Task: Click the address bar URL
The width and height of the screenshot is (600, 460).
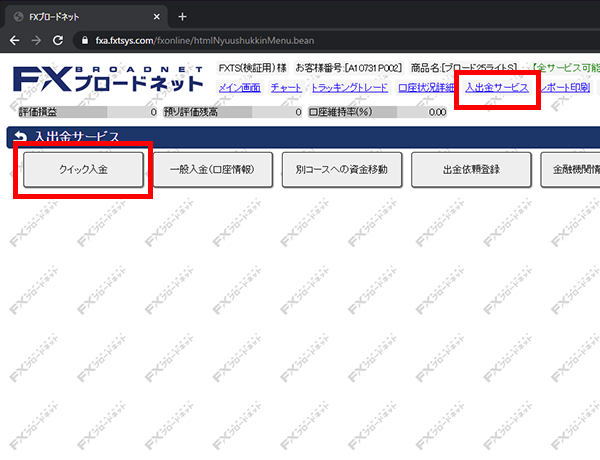Action: coord(205,41)
